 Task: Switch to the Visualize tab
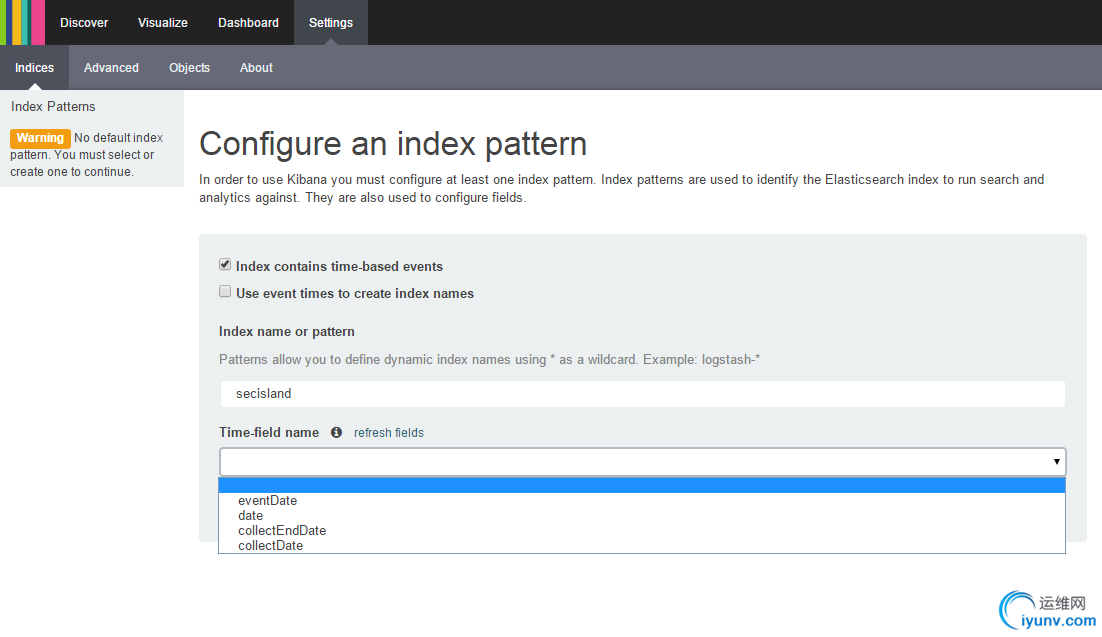tap(163, 23)
